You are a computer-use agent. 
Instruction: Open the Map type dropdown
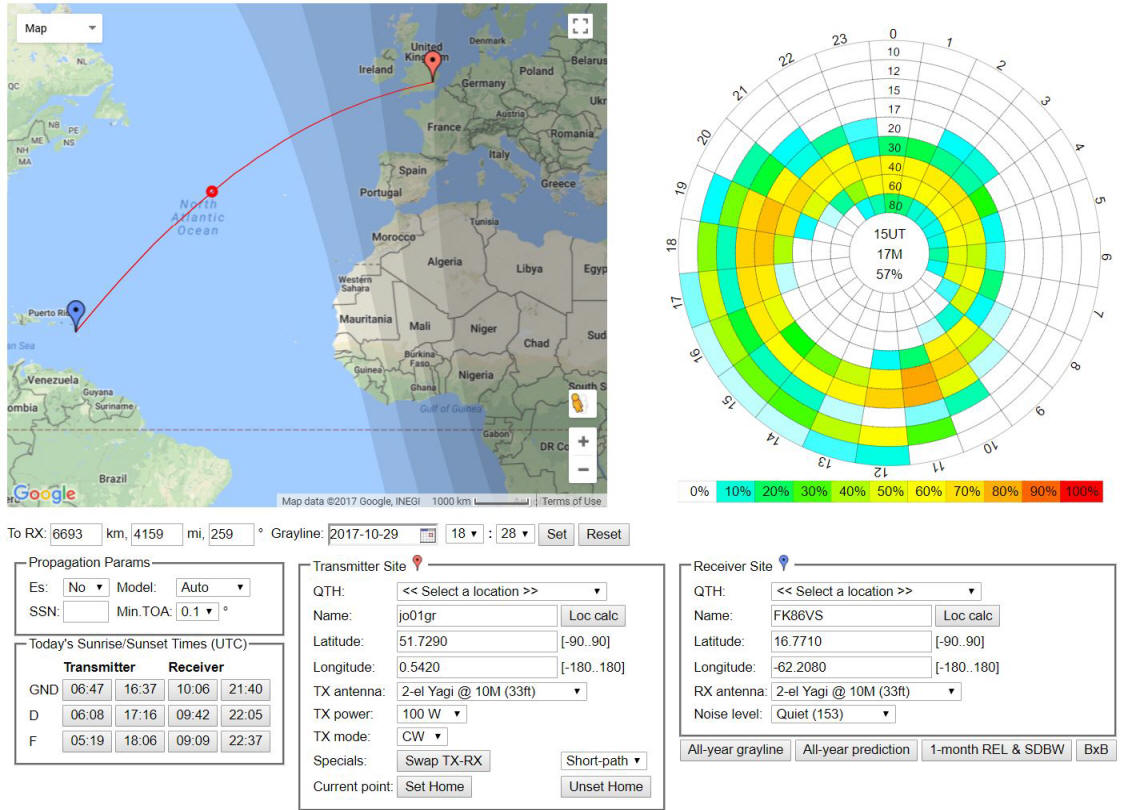tap(60, 28)
